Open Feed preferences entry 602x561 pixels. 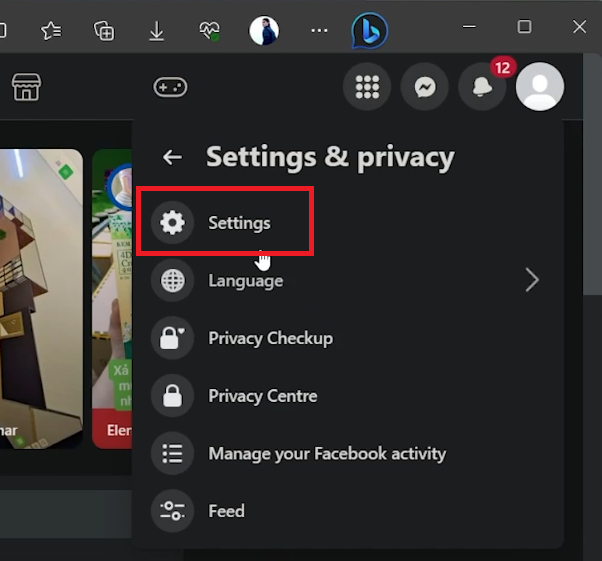point(347,511)
